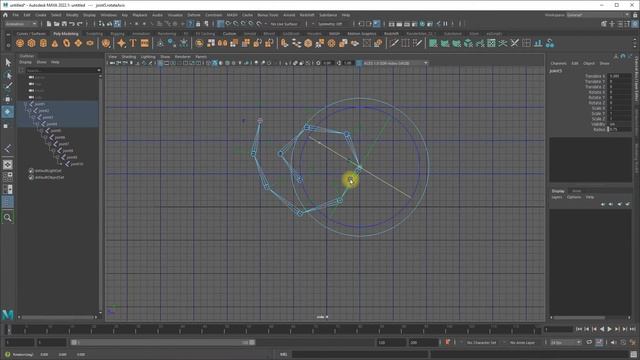Viewport: 640px width, 360px height.
Task: Open the Symmetry: Off dropdown
Action: point(333,24)
